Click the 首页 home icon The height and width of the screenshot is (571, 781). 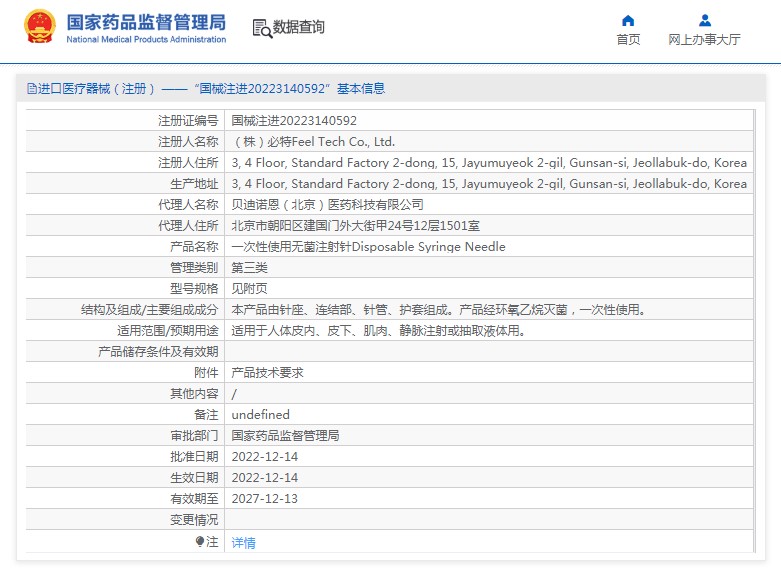(628, 20)
